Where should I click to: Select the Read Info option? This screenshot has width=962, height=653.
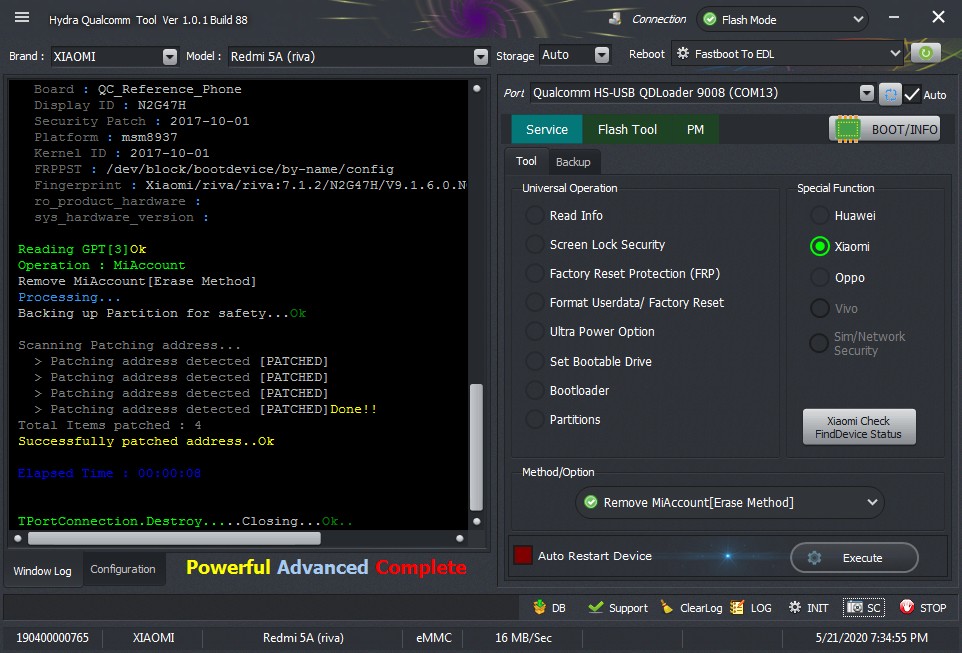click(564, 215)
